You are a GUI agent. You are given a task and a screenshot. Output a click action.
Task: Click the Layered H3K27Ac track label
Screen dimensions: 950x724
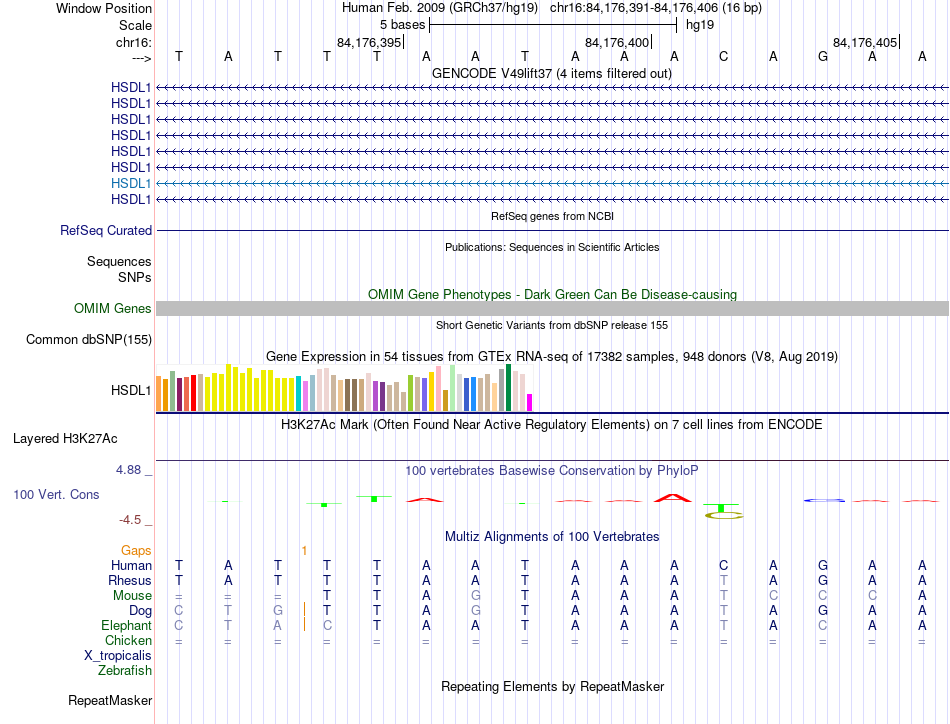[x=65, y=439]
